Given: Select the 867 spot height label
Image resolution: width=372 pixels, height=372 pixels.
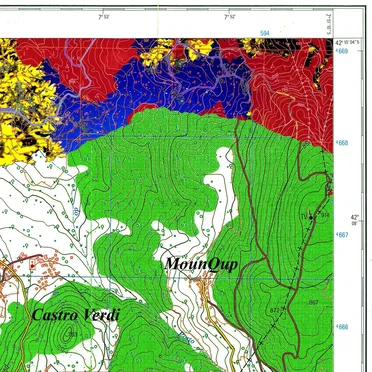Looking at the screenshot, I should pyautogui.click(x=314, y=303).
